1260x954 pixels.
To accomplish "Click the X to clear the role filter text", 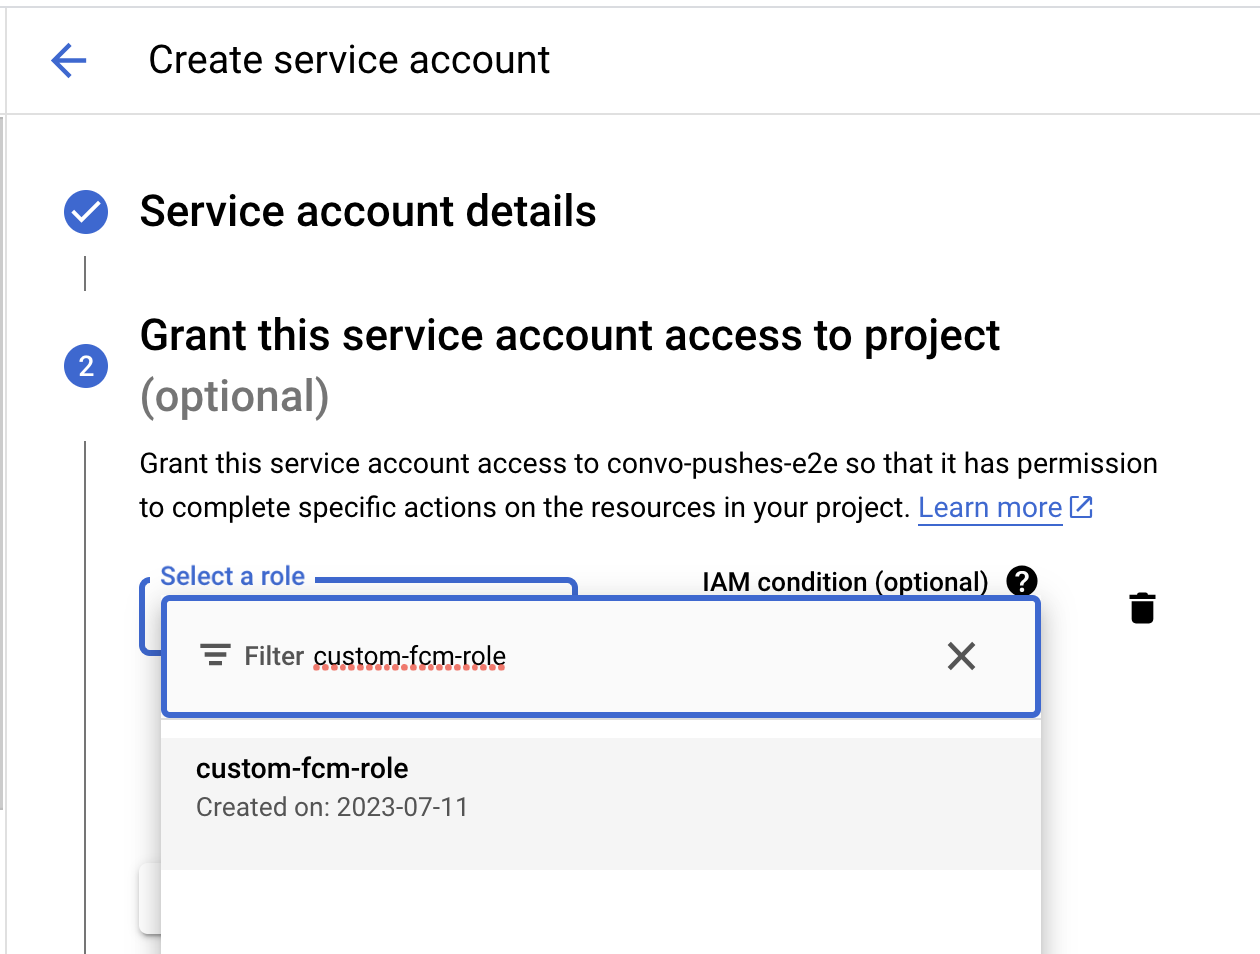I will [x=961, y=656].
